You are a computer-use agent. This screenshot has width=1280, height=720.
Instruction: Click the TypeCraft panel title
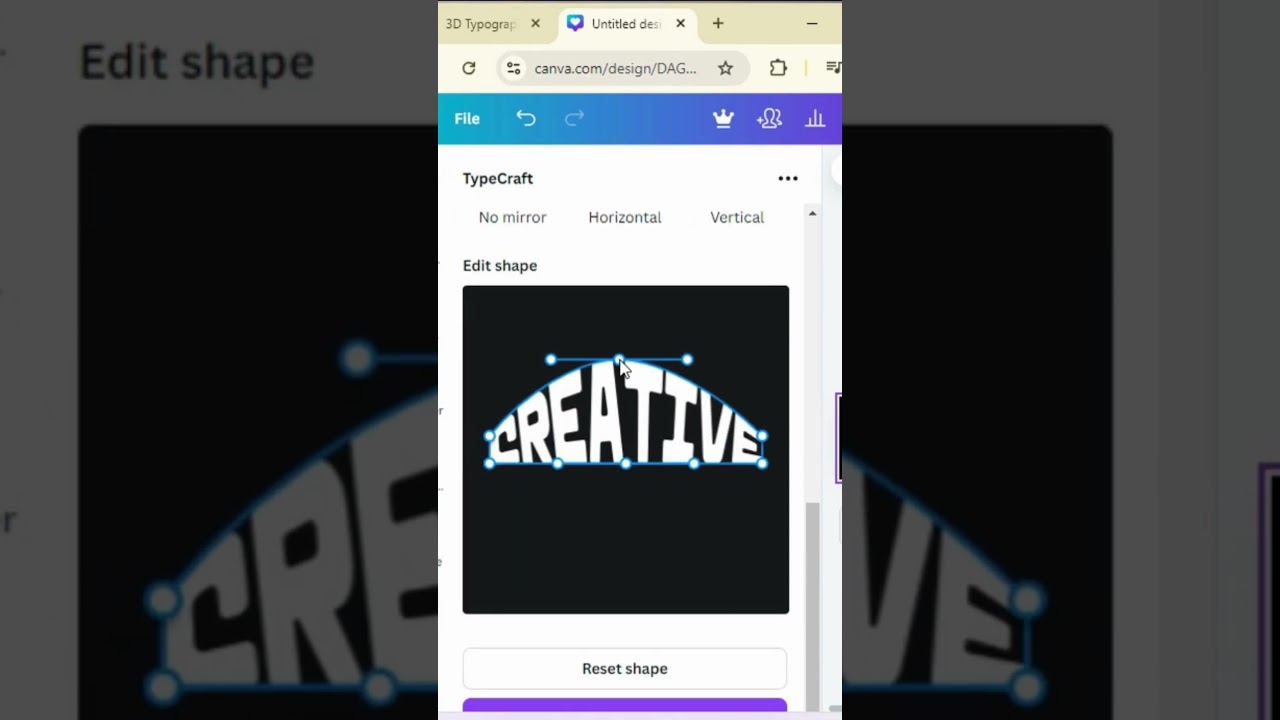pyautogui.click(x=498, y=178)
